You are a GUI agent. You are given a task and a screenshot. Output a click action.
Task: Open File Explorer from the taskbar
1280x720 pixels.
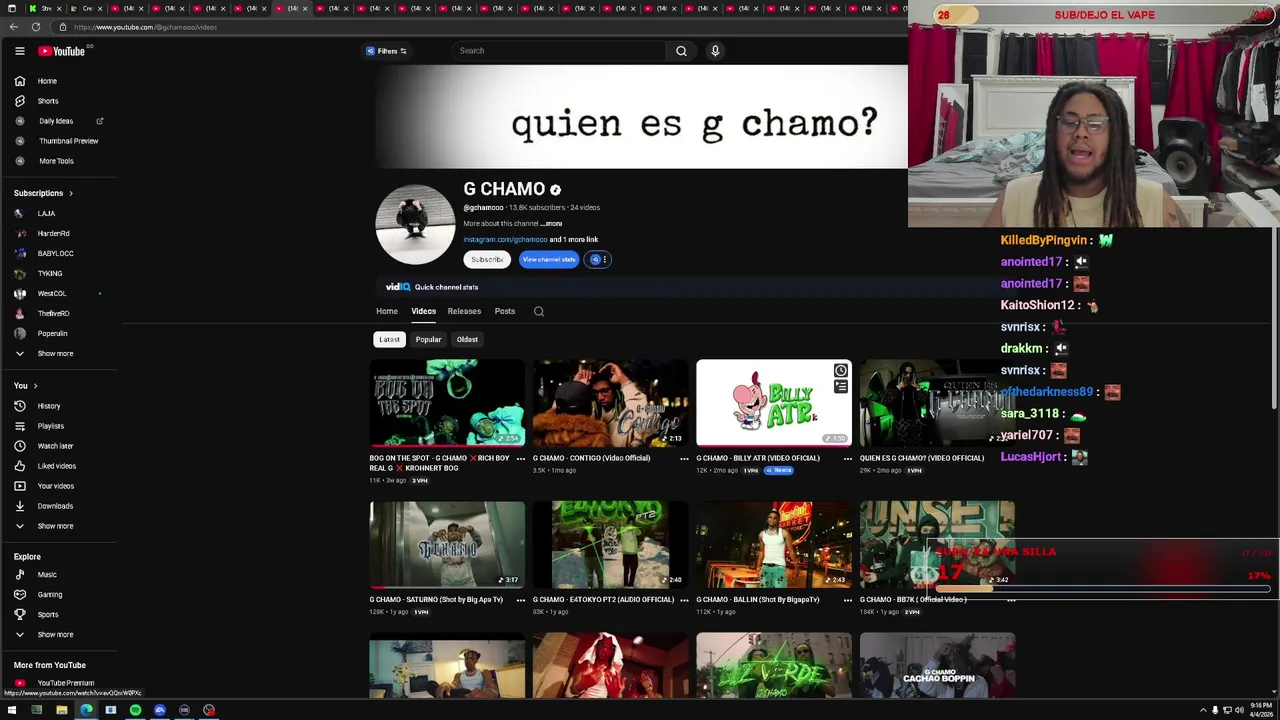[61, 710]
